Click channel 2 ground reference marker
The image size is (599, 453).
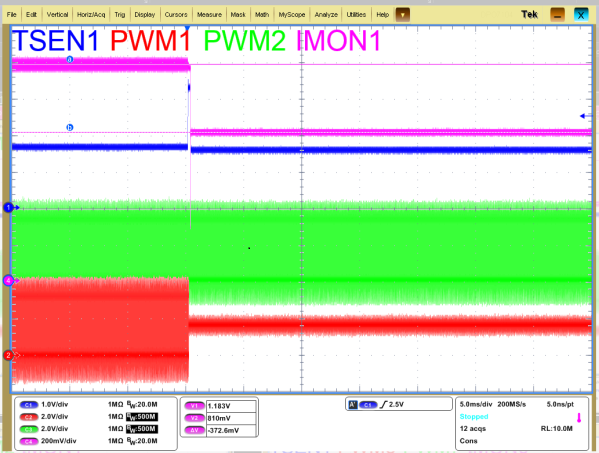tap(9, 355)
